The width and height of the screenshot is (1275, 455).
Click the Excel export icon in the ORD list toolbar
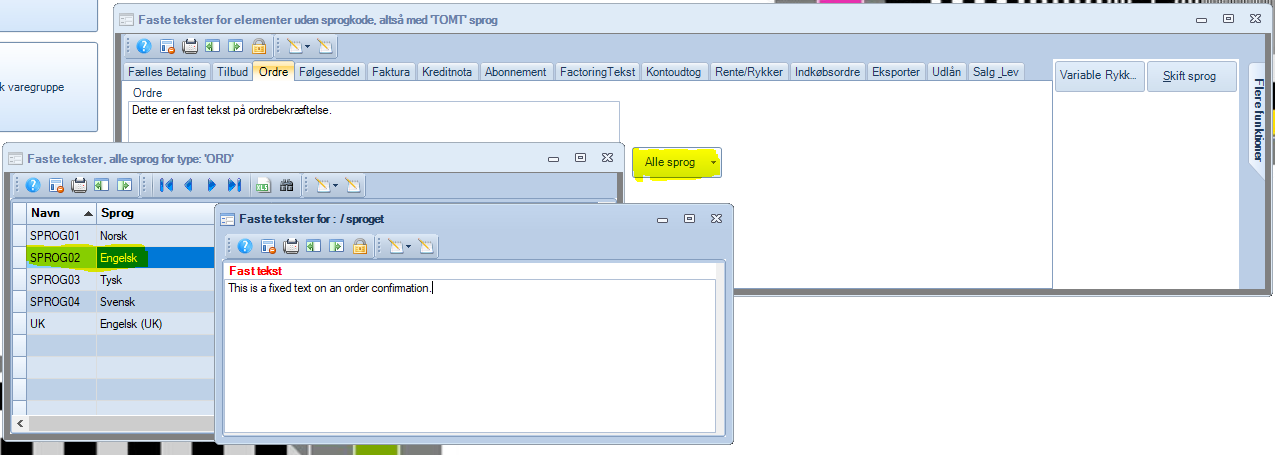pos(263,185)
